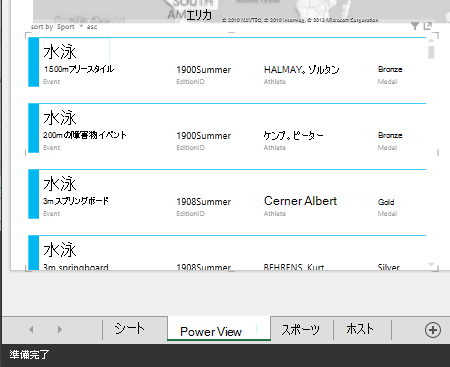Add a new sheet with the plus button
450x367 pixels.
pos(433,330)
